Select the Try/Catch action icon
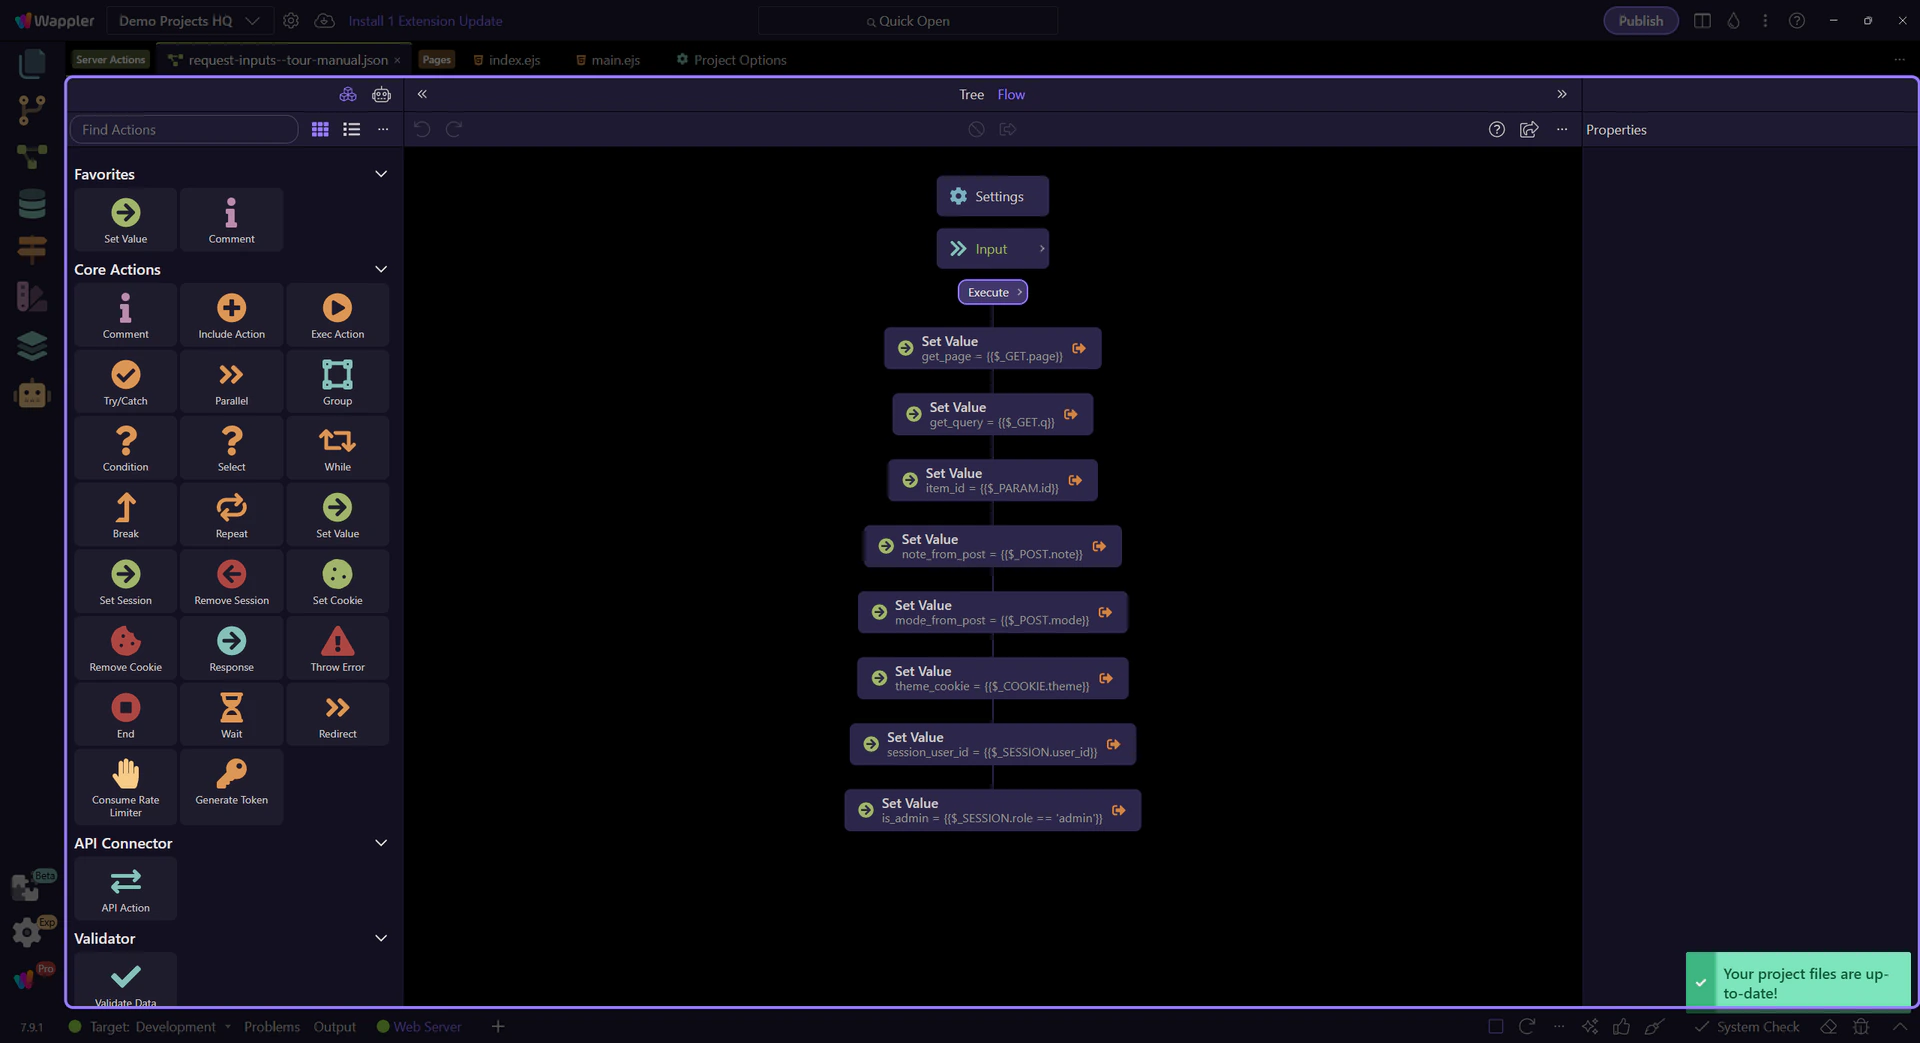The width and height of the screenshot is (1920, 1043). (125, 381)
